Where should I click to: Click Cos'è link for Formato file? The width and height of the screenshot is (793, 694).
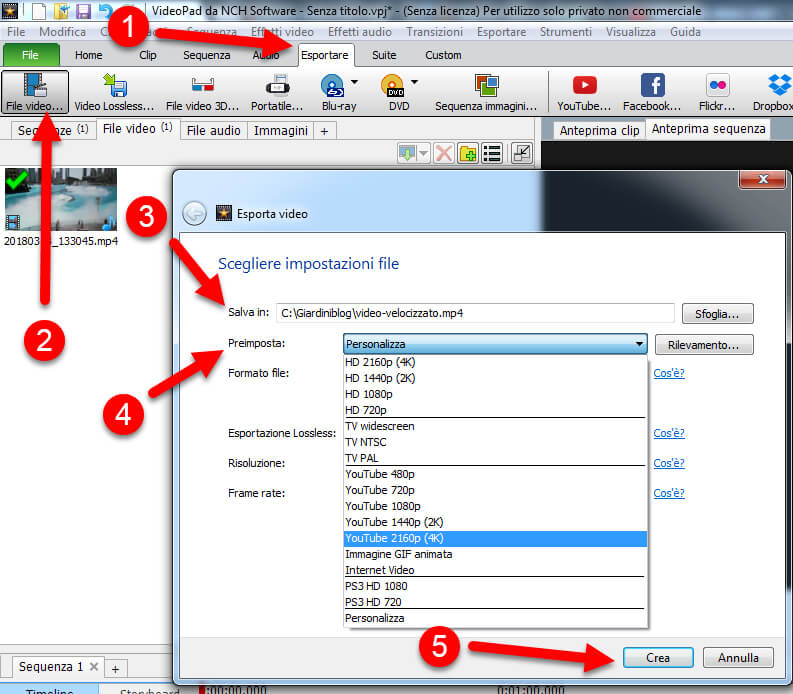[669, 373]
